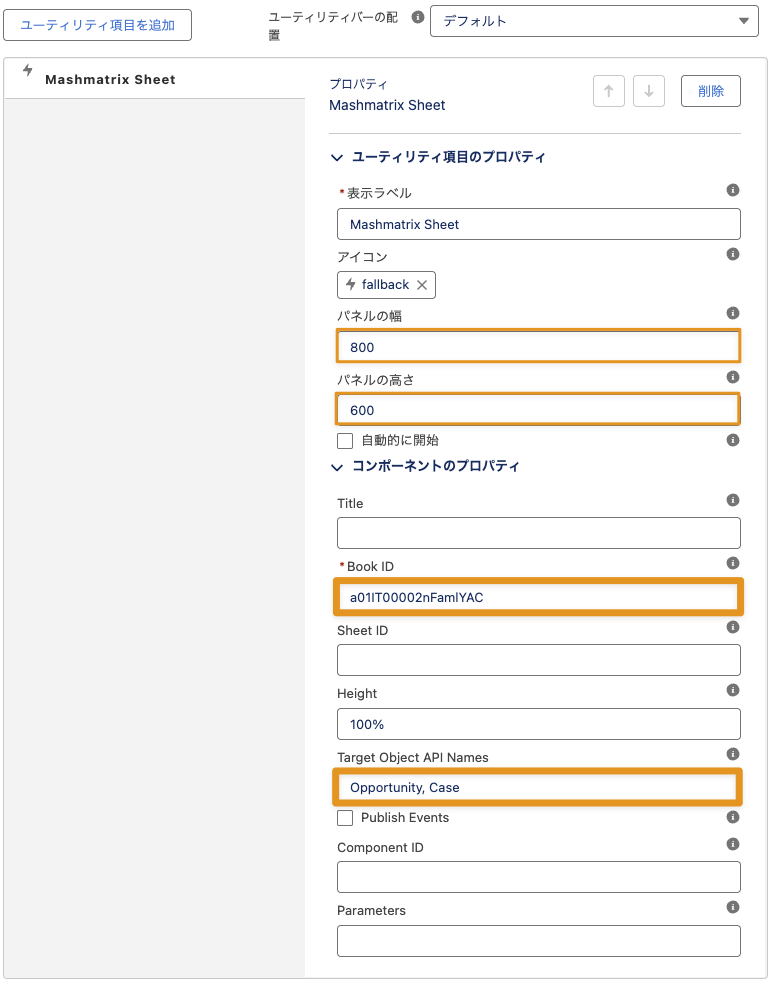Show info tooltip for Sheet ID
The height and width of the screenshot is (984, 771).
click(x=732, y=627)
